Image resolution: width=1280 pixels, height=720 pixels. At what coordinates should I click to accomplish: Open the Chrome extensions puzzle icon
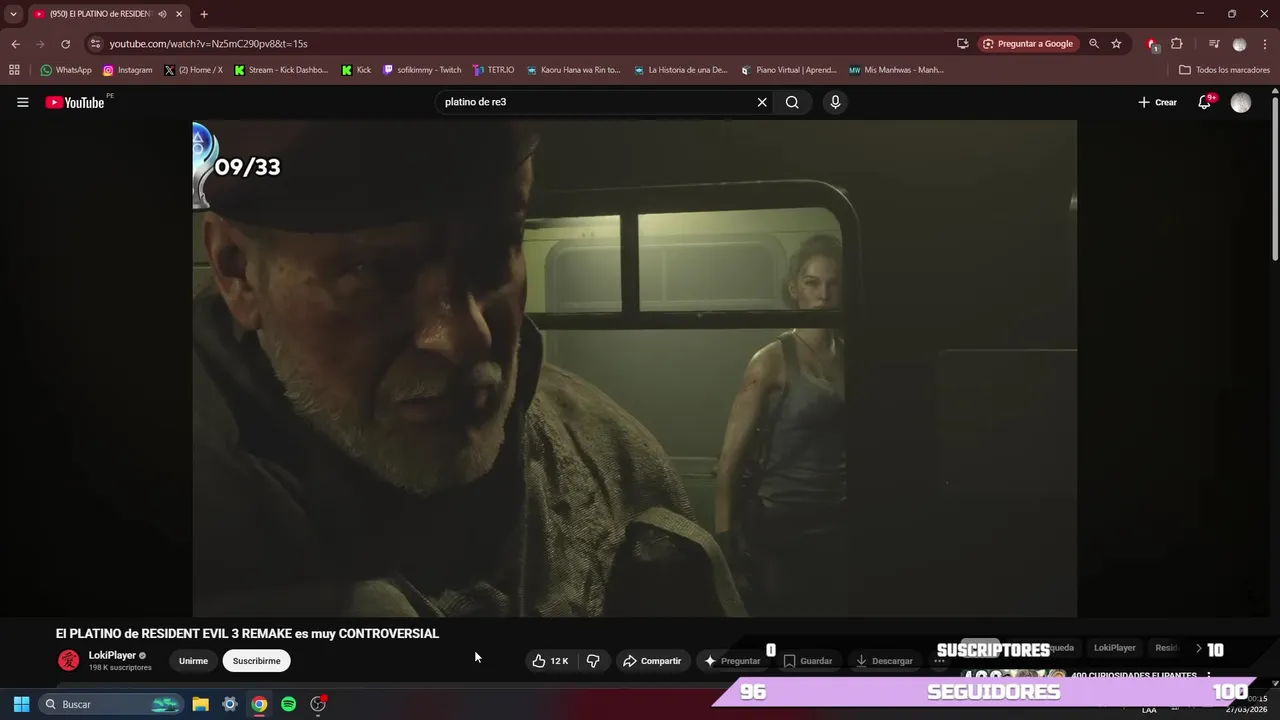coord(1177,44)
